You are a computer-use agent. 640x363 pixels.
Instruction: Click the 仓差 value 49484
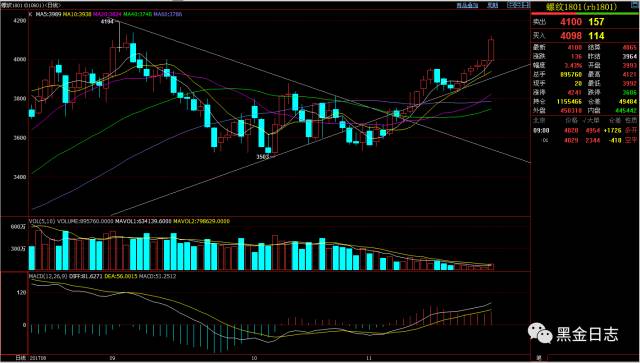pos(628,101)
